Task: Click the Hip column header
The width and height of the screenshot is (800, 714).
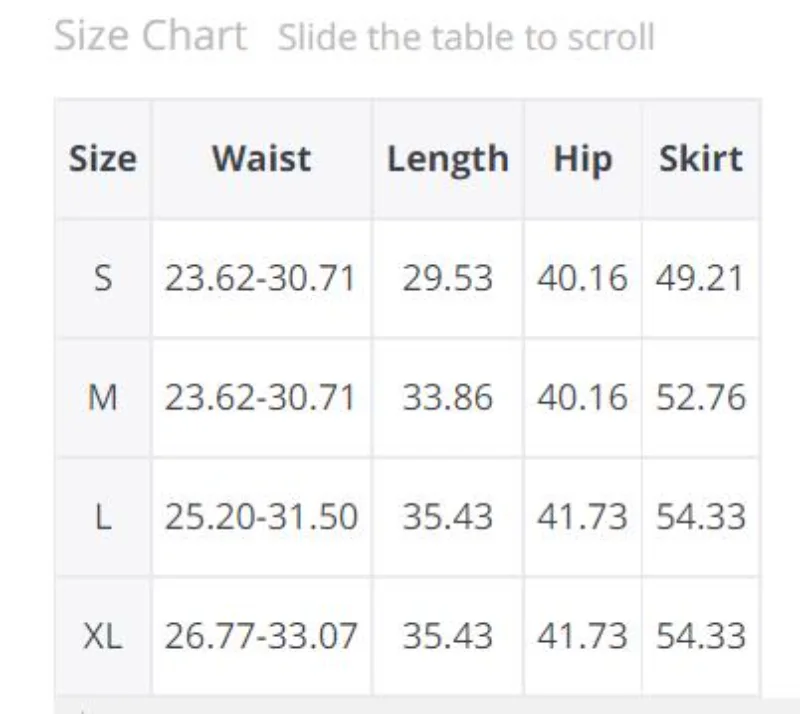Action: pyautogui.click(x=582, y=159)
